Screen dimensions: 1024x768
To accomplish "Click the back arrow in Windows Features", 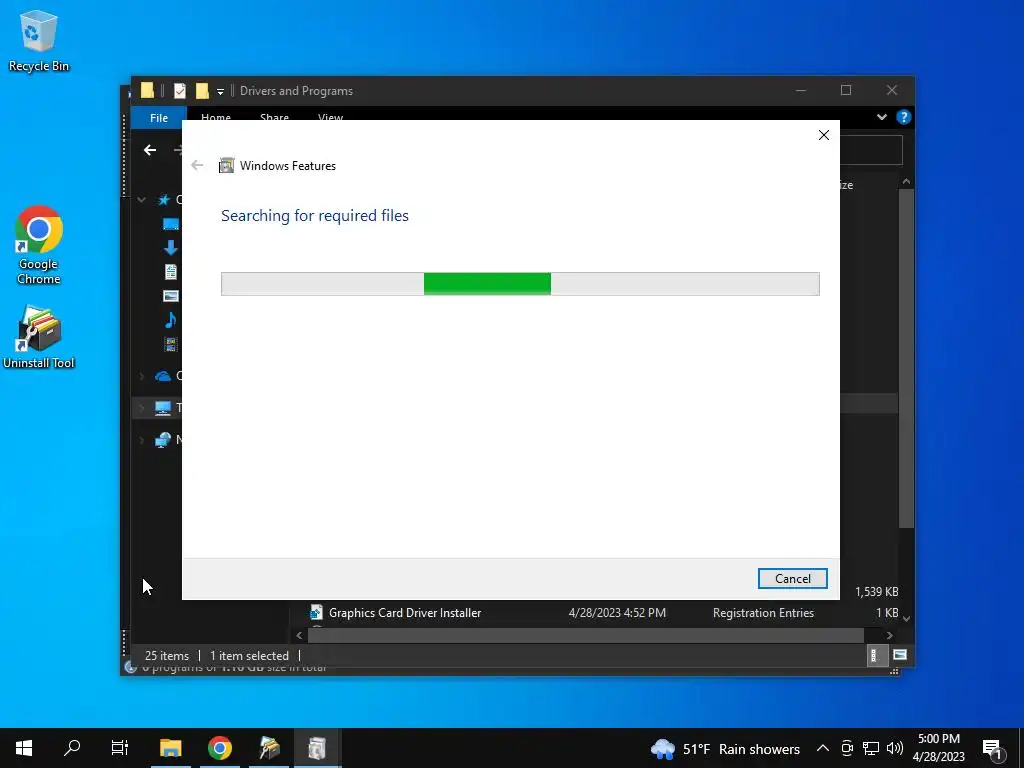I will [x=197, y=165].
